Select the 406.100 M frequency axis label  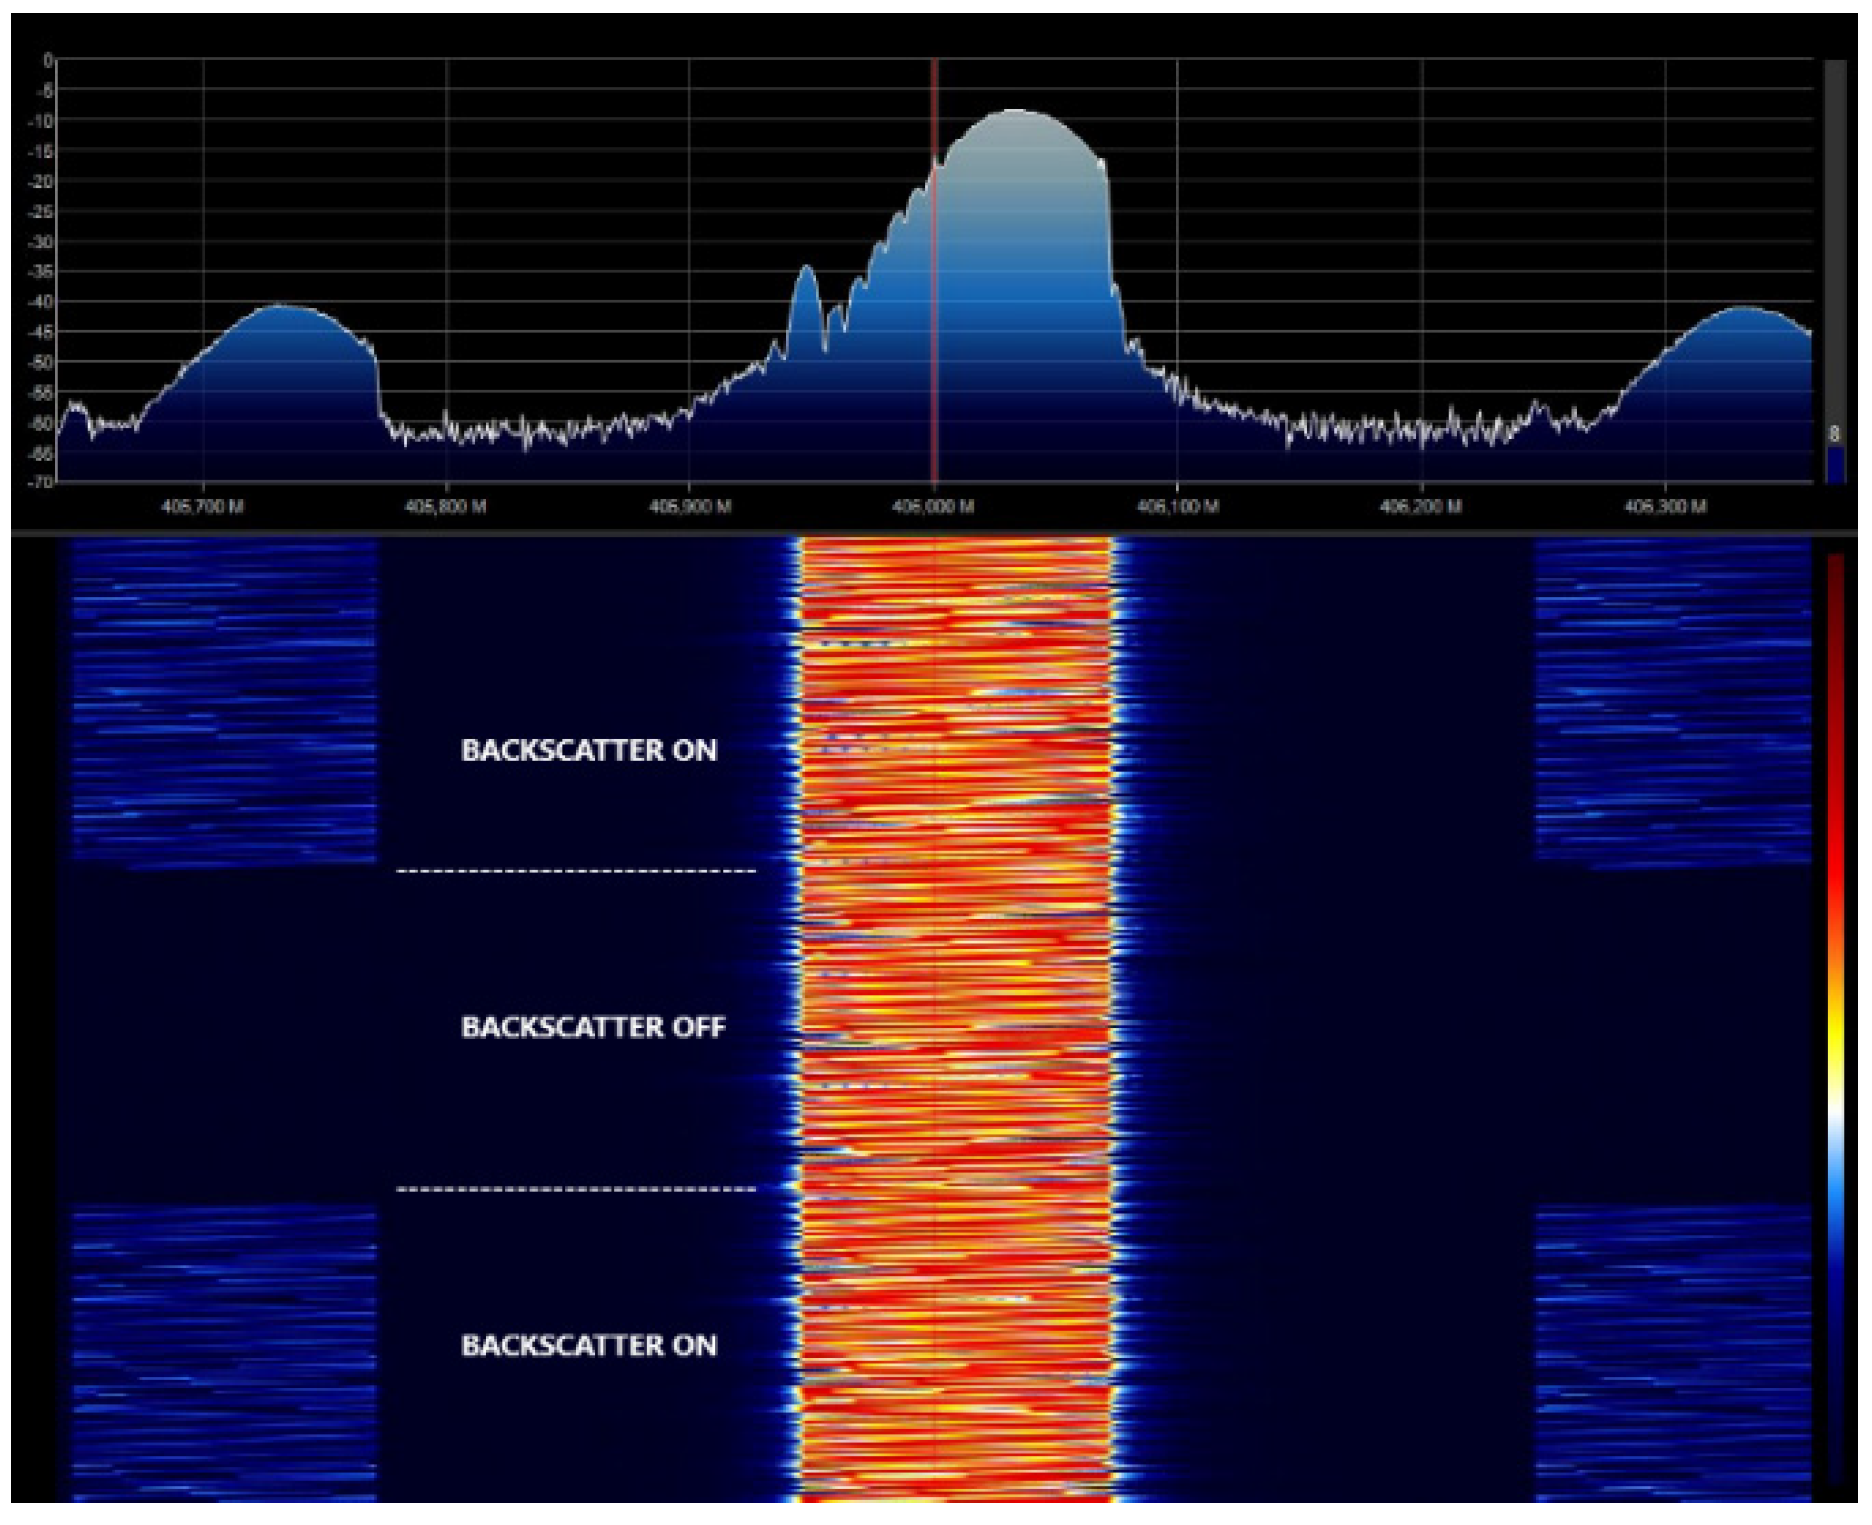pyautogui.click(x=1177, y=507)
